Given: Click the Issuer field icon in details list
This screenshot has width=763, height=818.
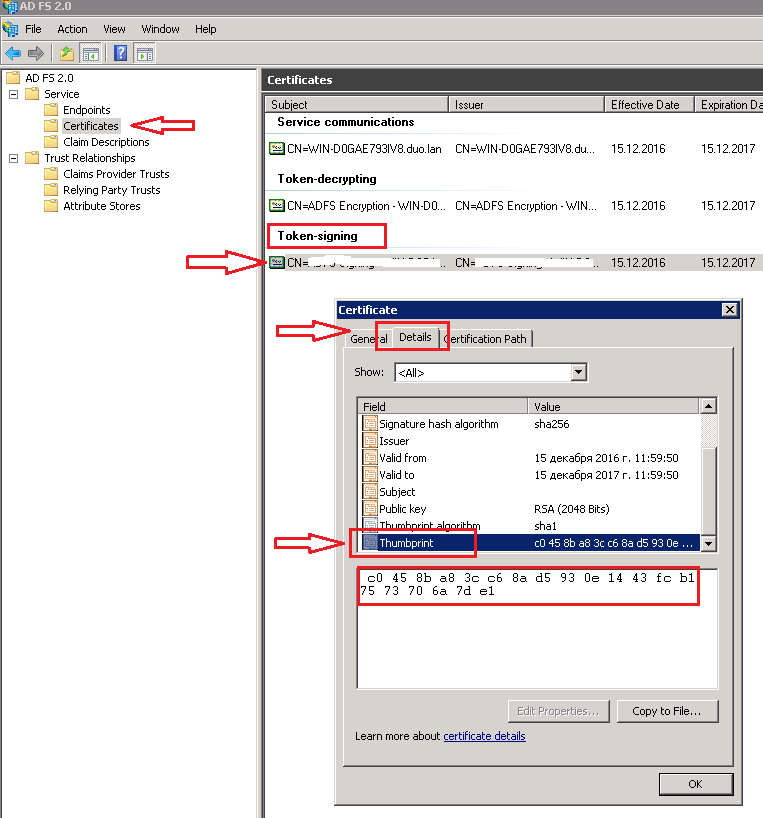Looking at the screenshot, I should [x=370, y=441].
